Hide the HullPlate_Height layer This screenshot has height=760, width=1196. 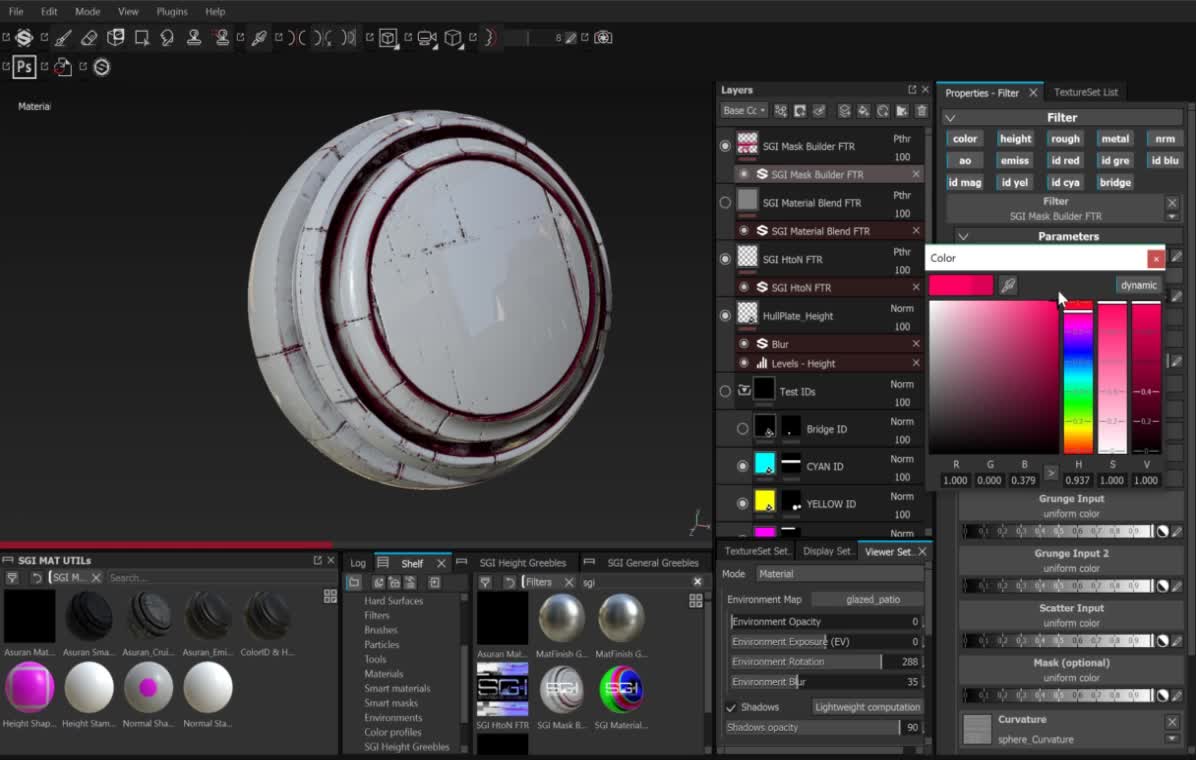click(725, 315)
